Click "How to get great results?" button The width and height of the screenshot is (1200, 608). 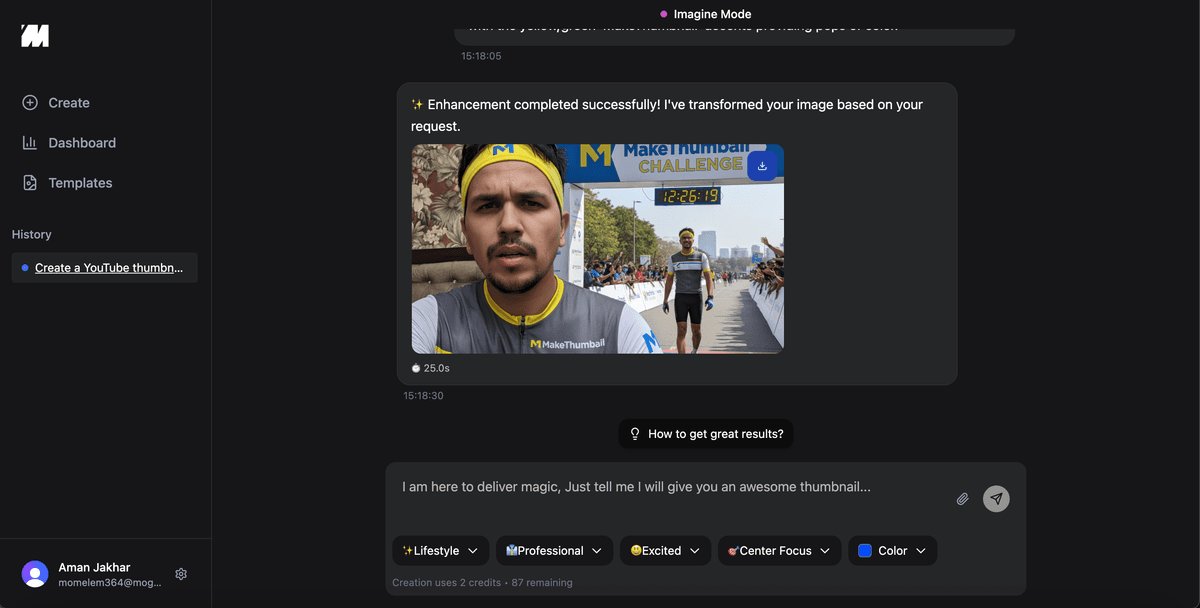(x=705, y=434)
